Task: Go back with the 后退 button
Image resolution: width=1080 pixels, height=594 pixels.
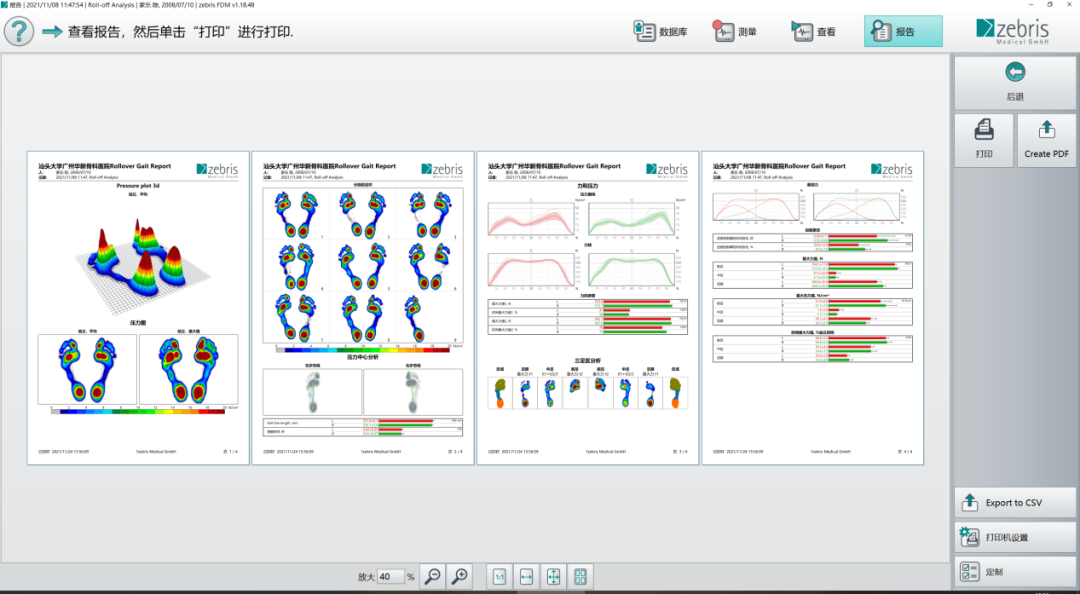Action: [1015, 82]
